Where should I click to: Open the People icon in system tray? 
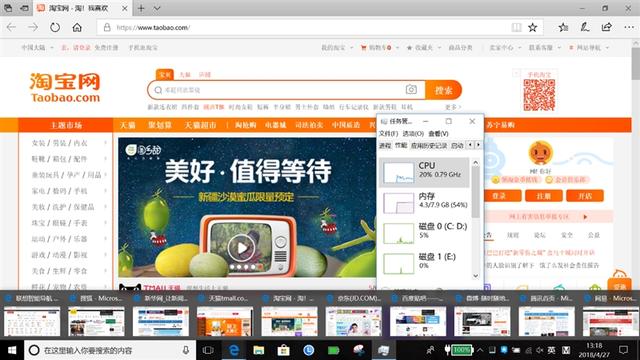tap(430, 350)
